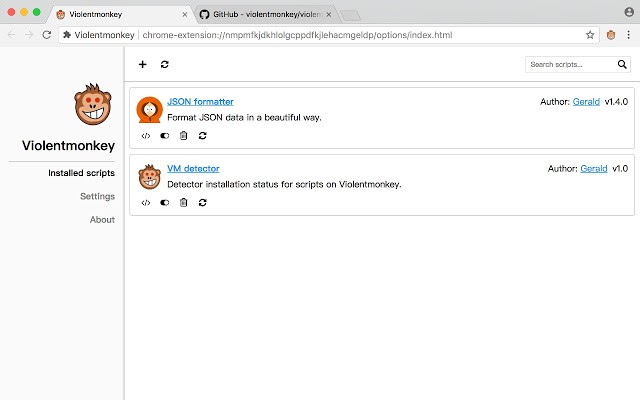Viewport: 640px width, 400px height.
Task: Open code editor for JSON formatter script
Action: coord(146,135)
